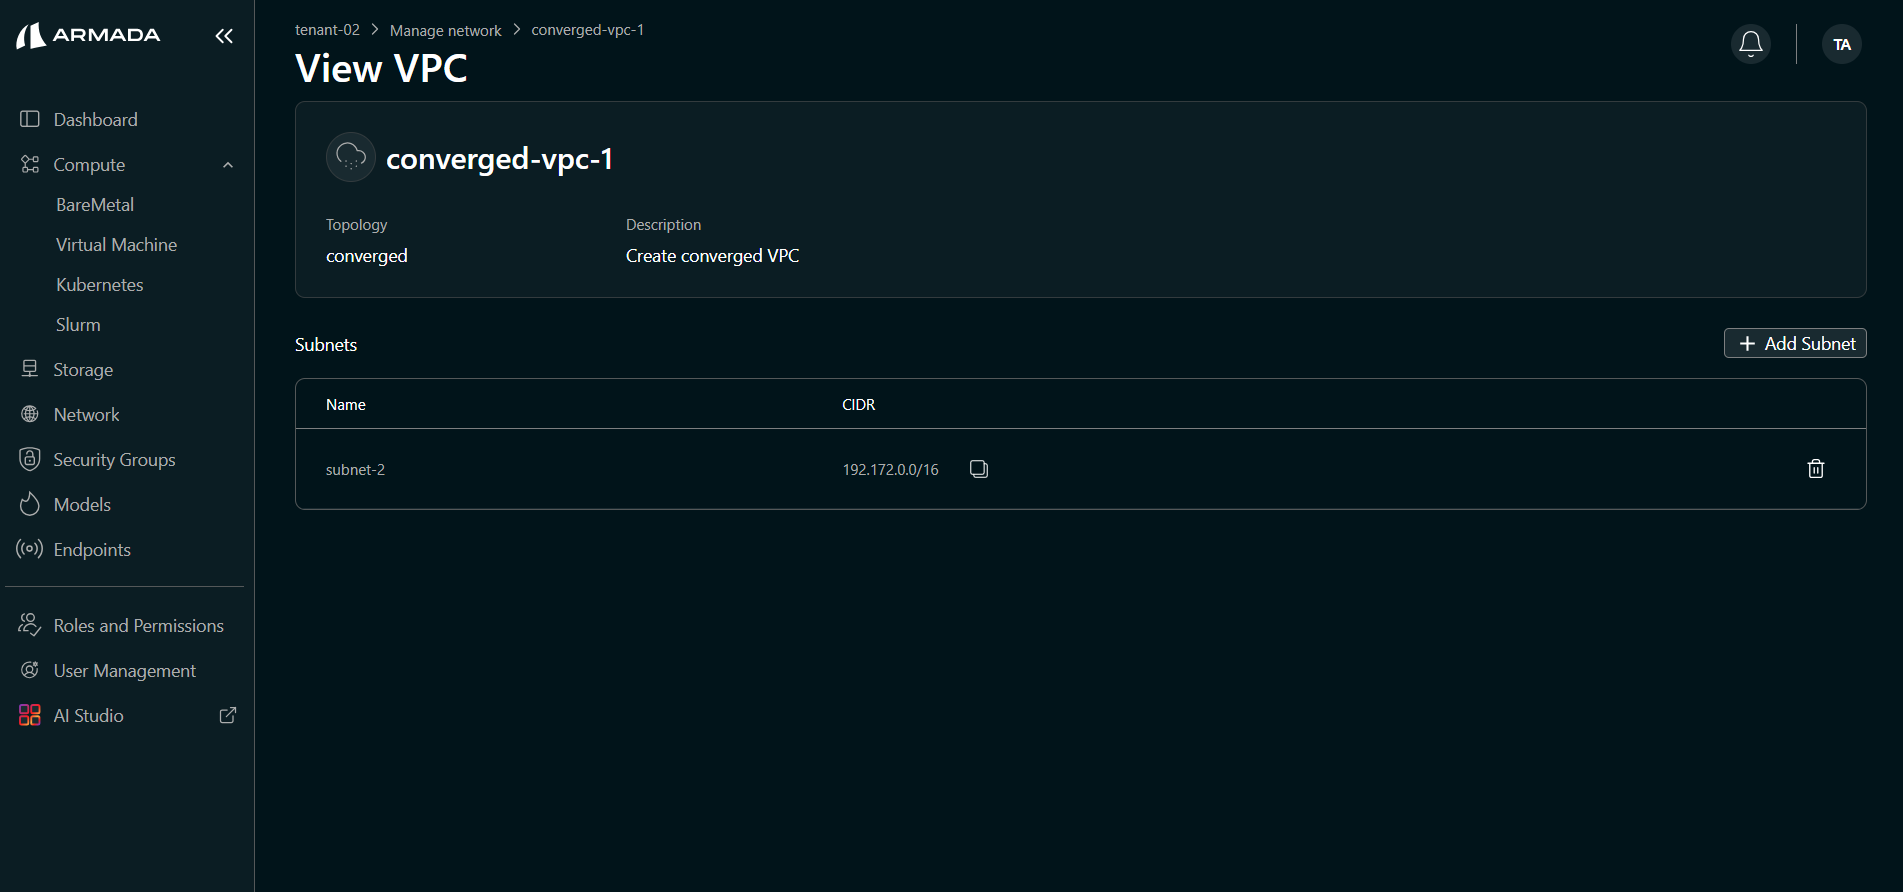1903x892 pixels.
Task: Click the User Management icon
Action: [x=30, y=670]
